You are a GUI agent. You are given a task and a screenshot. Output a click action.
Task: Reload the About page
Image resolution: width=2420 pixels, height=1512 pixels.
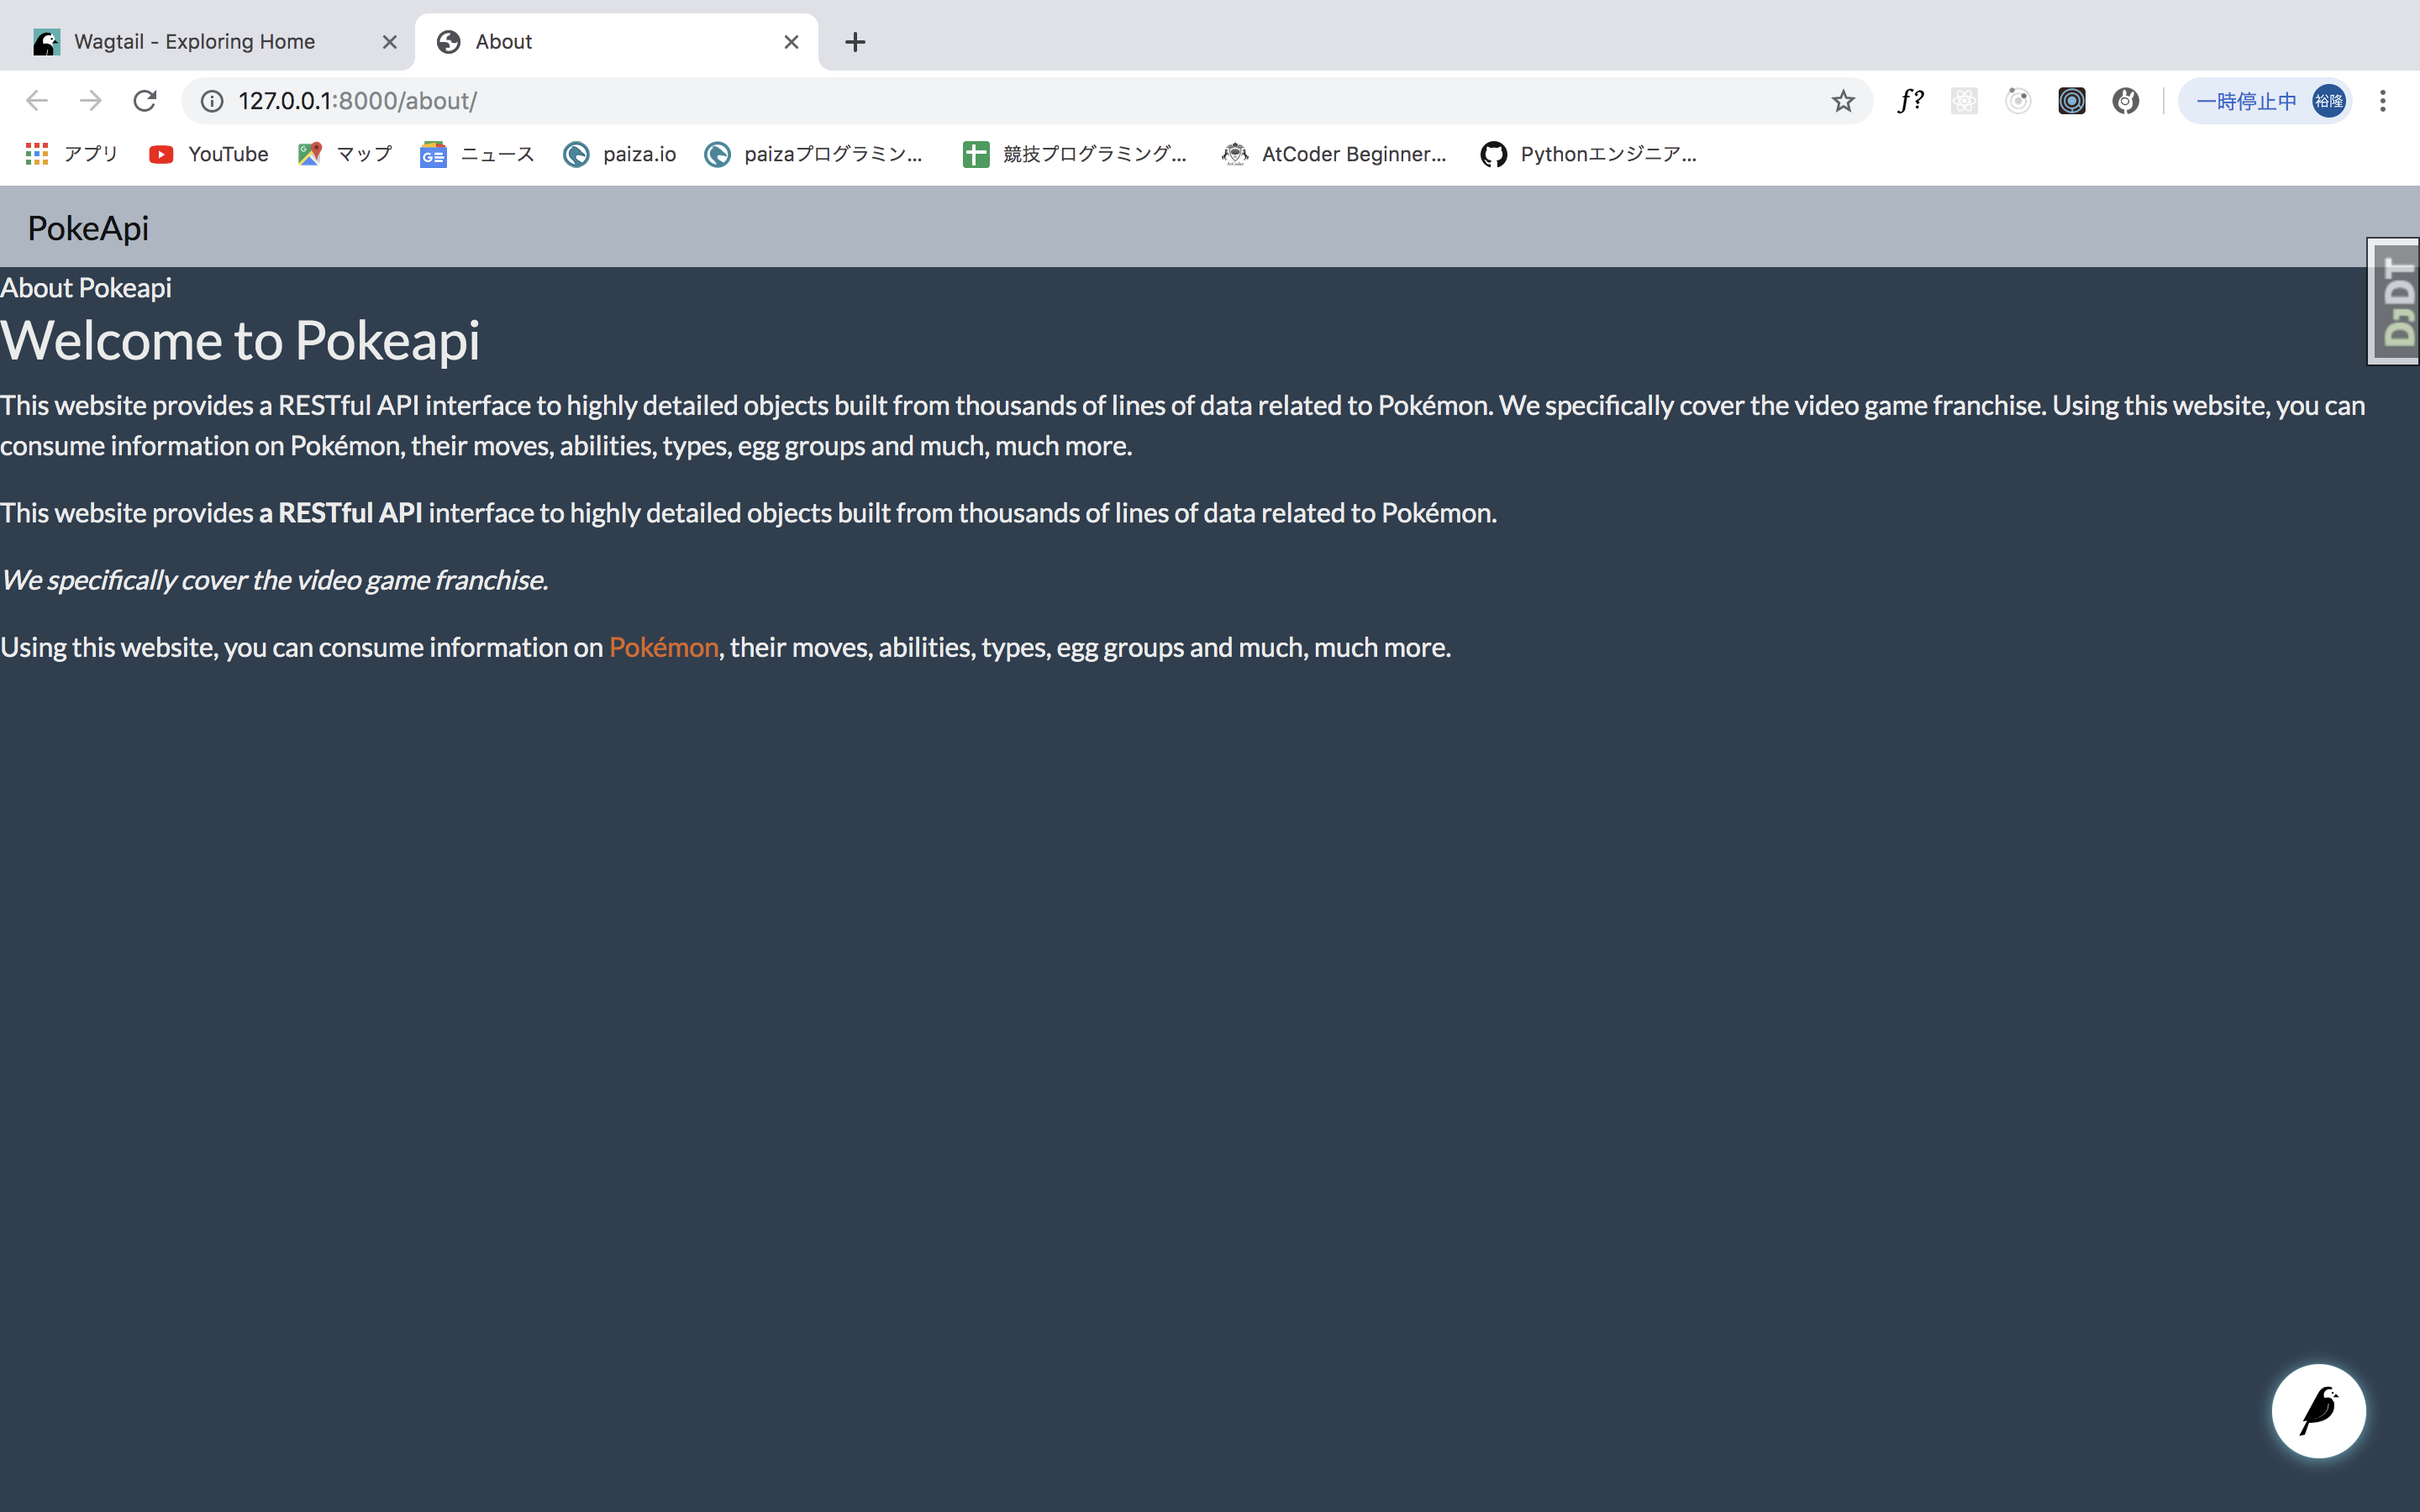click(145, 101)
